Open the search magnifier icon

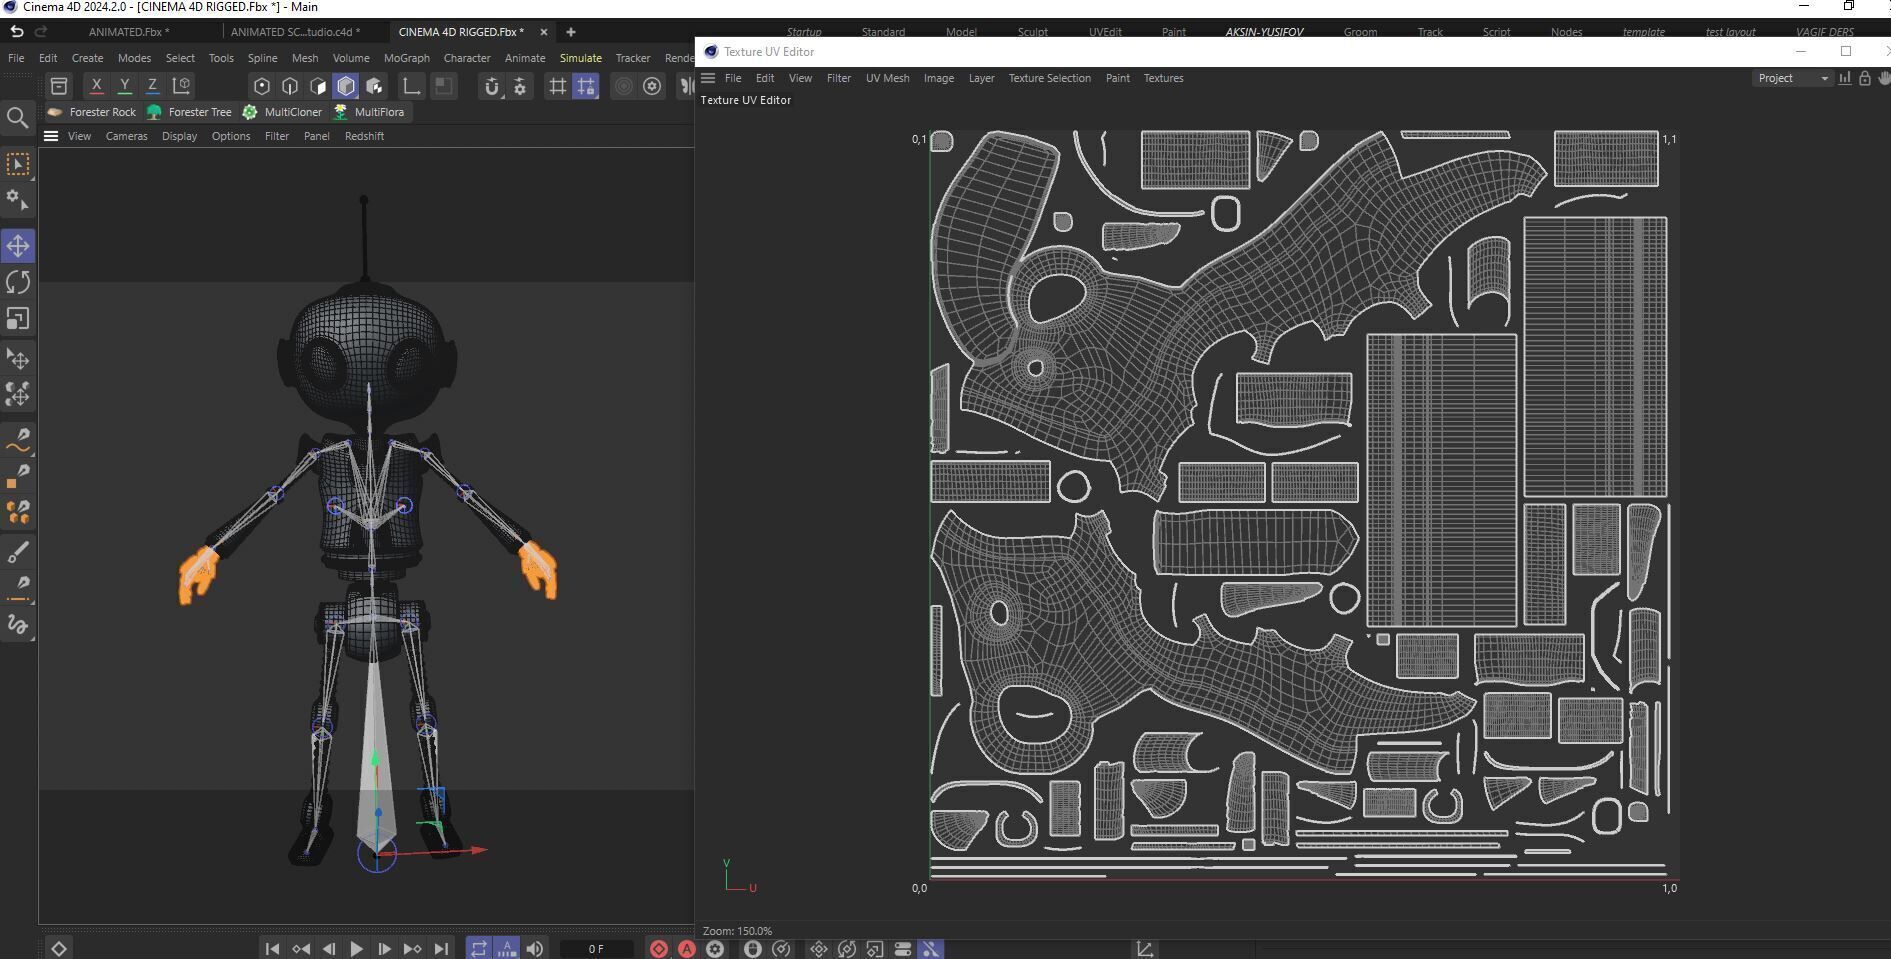pos(17,119)
